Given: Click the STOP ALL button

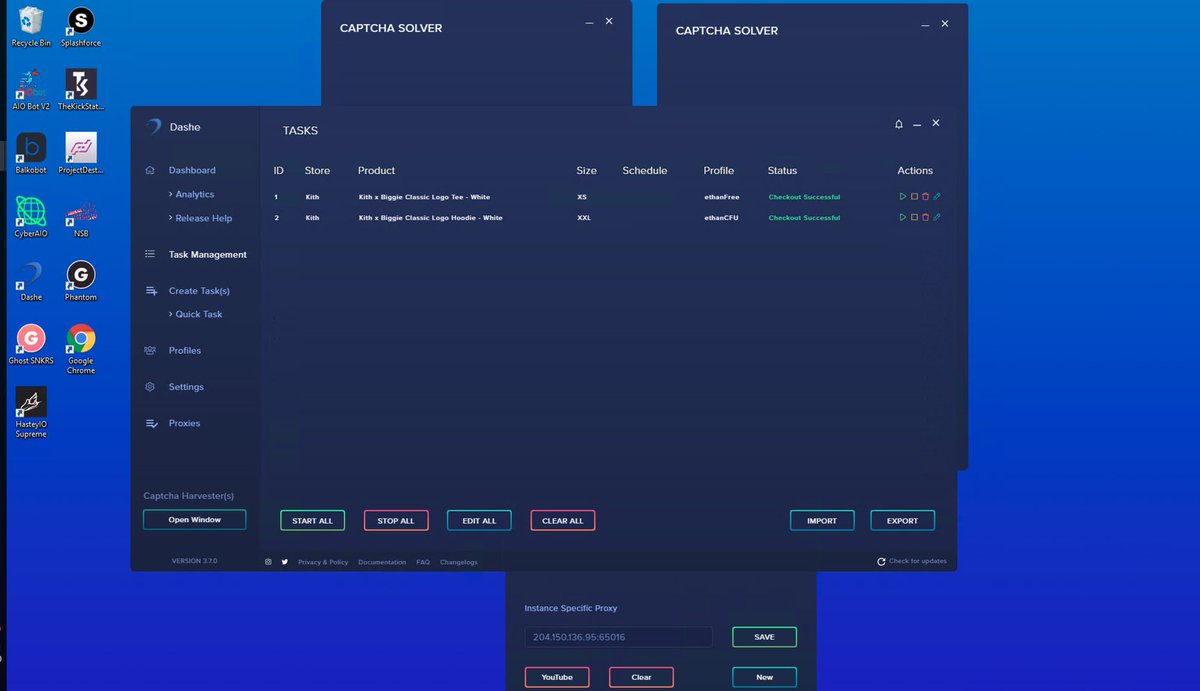Looking at the screenshot, I should (x=396, y=520).
